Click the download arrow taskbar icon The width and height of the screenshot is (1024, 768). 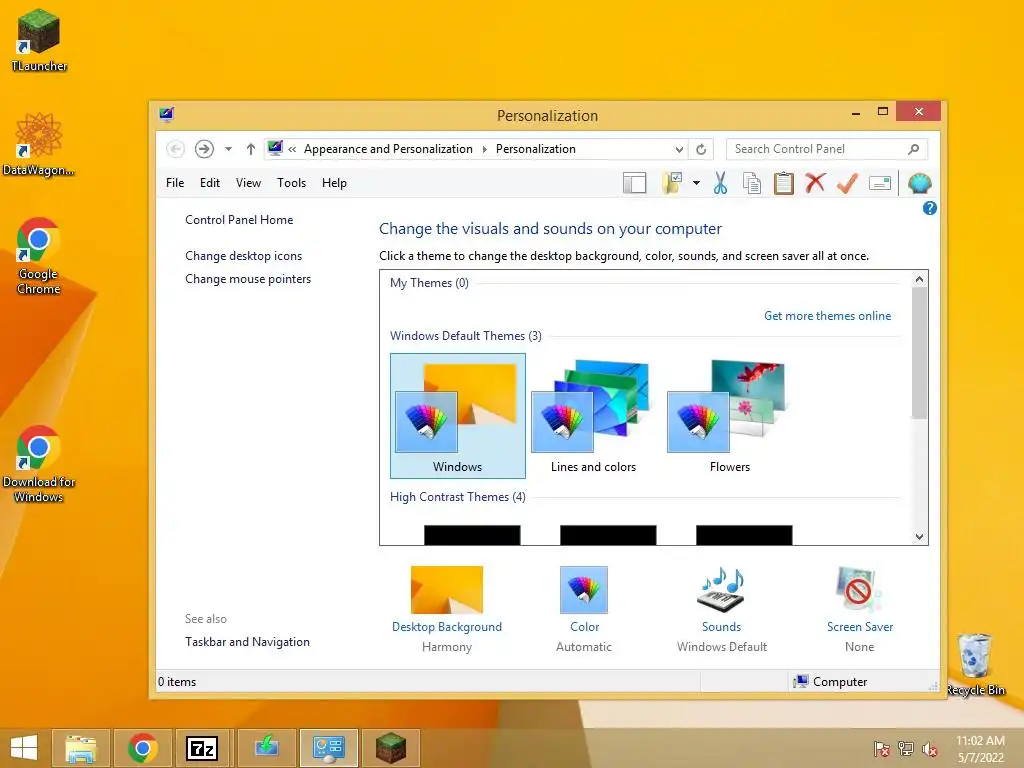point(266,748)
